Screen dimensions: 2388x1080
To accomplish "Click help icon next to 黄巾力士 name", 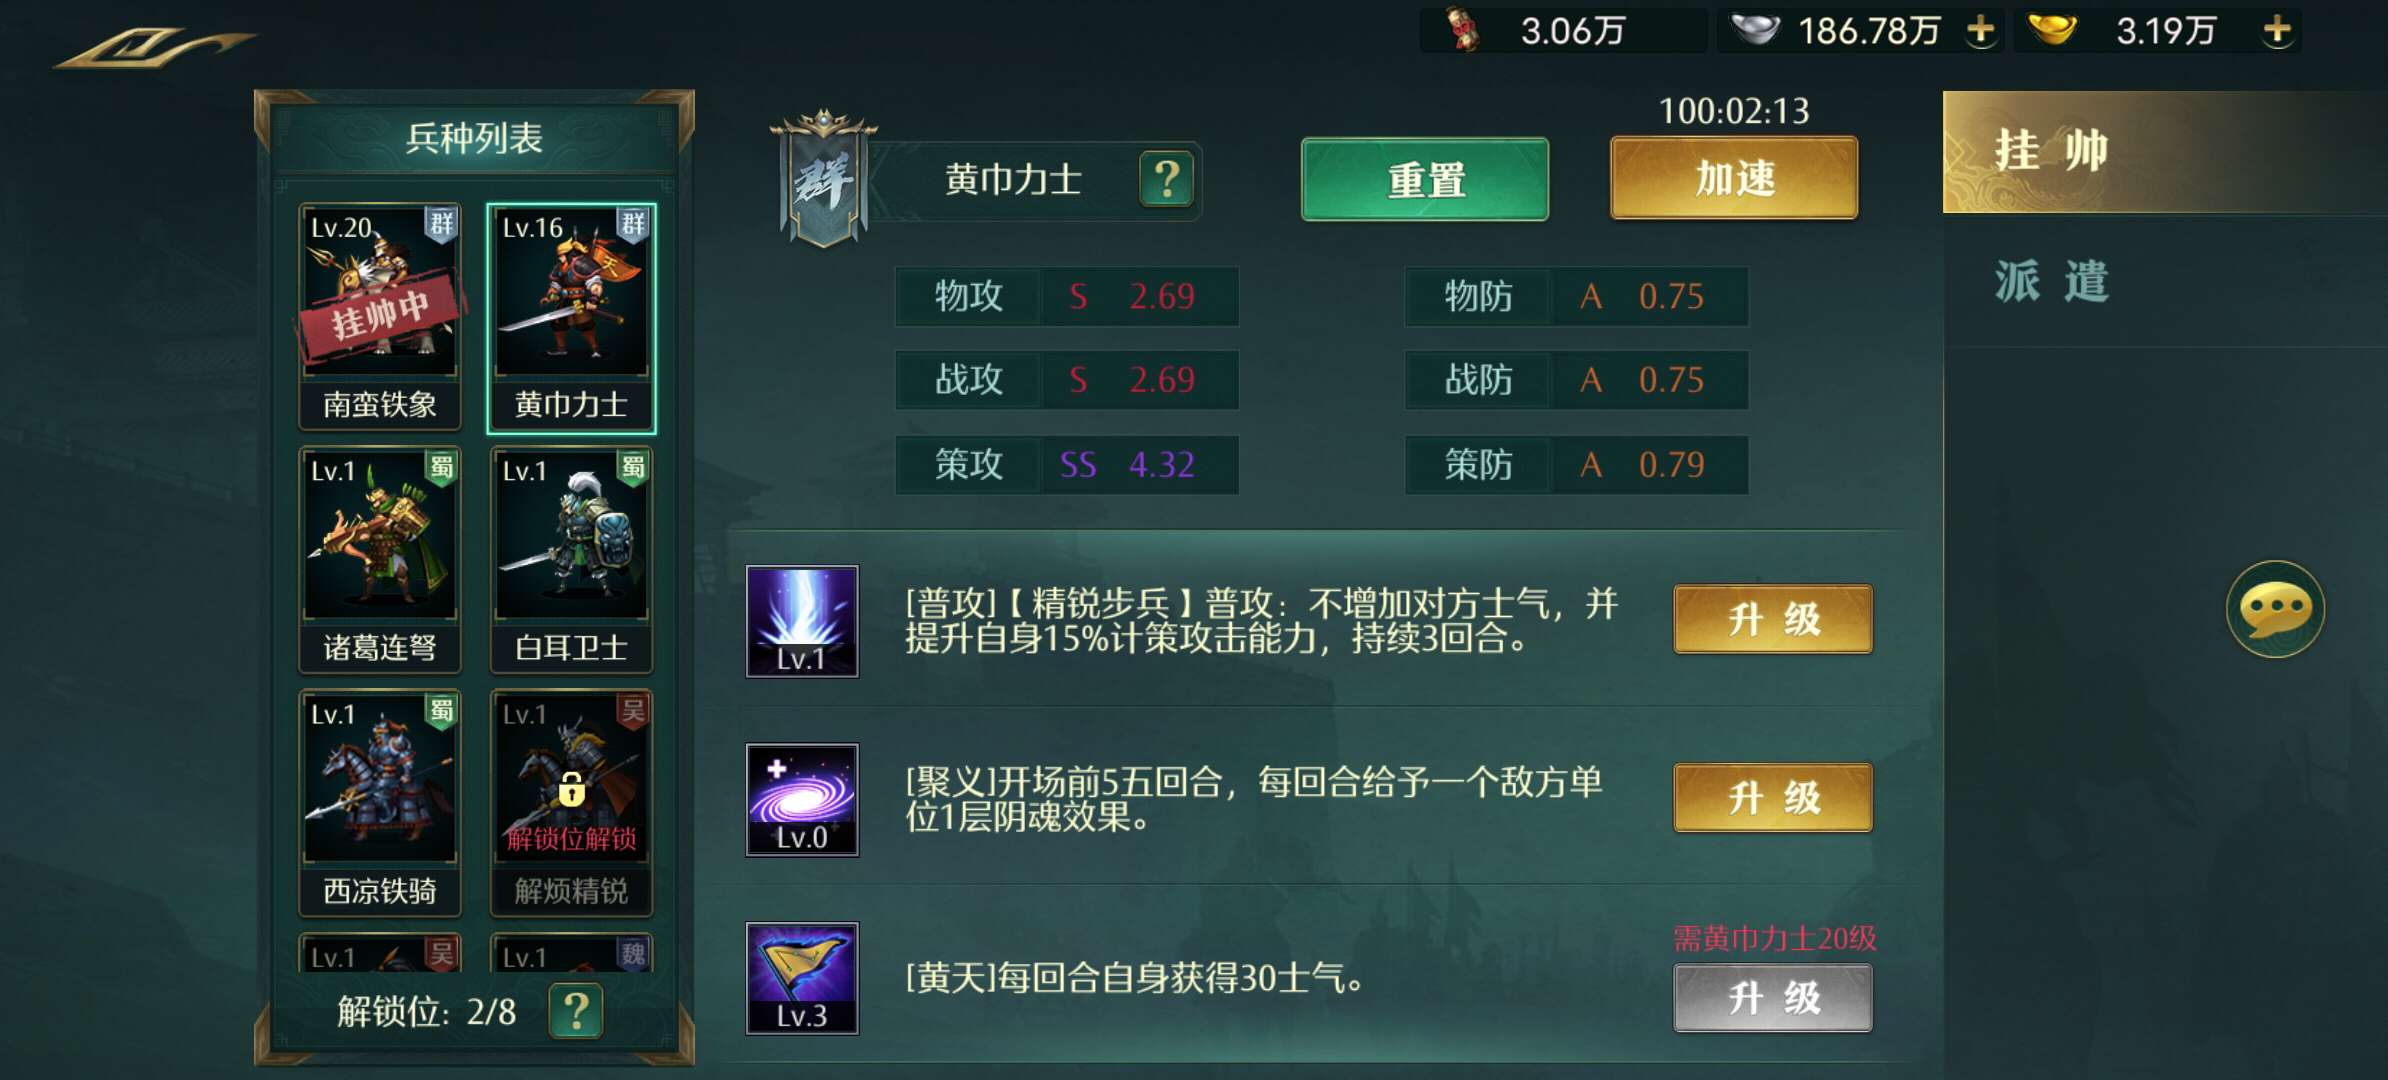I will tap(1166, 180).
